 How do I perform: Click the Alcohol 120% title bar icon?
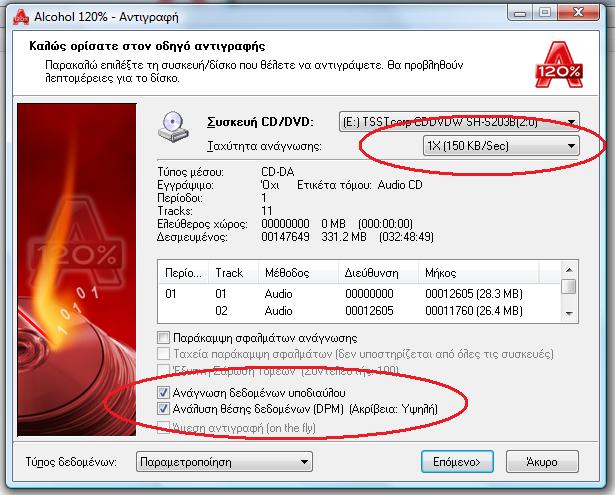click(20, 16)
